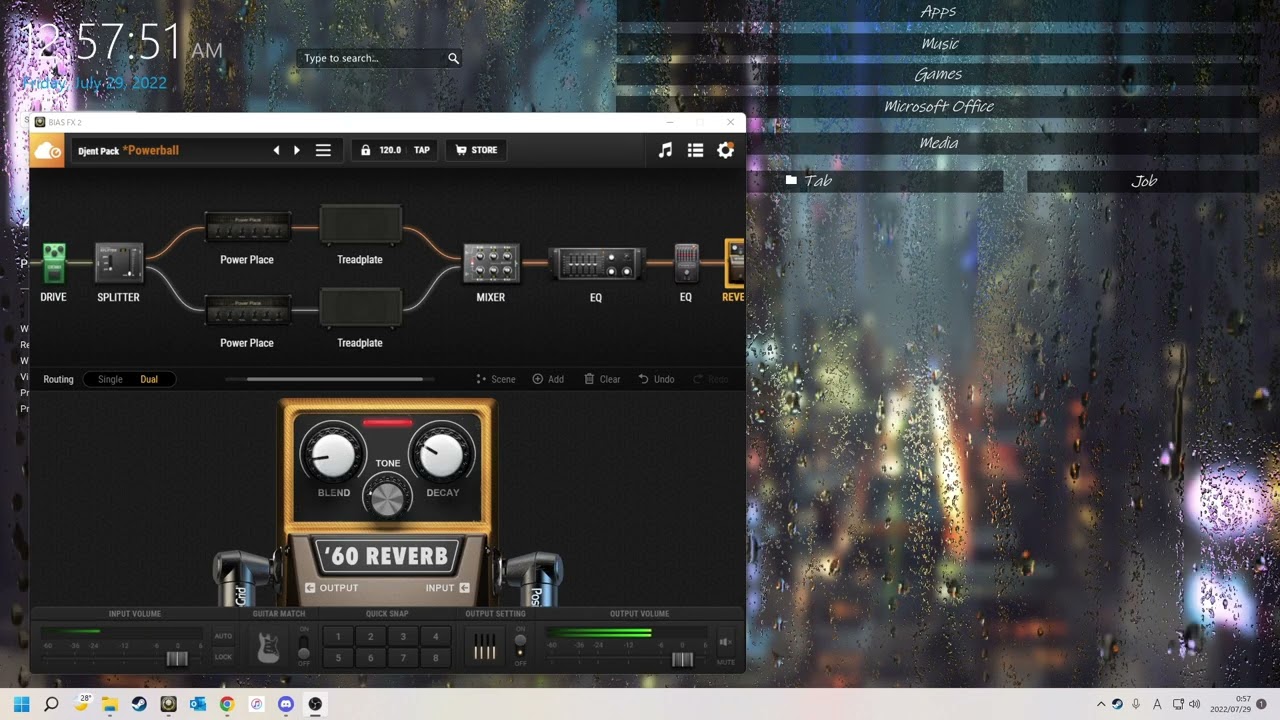Select Quick Snap 8

[x=435, y=658]
